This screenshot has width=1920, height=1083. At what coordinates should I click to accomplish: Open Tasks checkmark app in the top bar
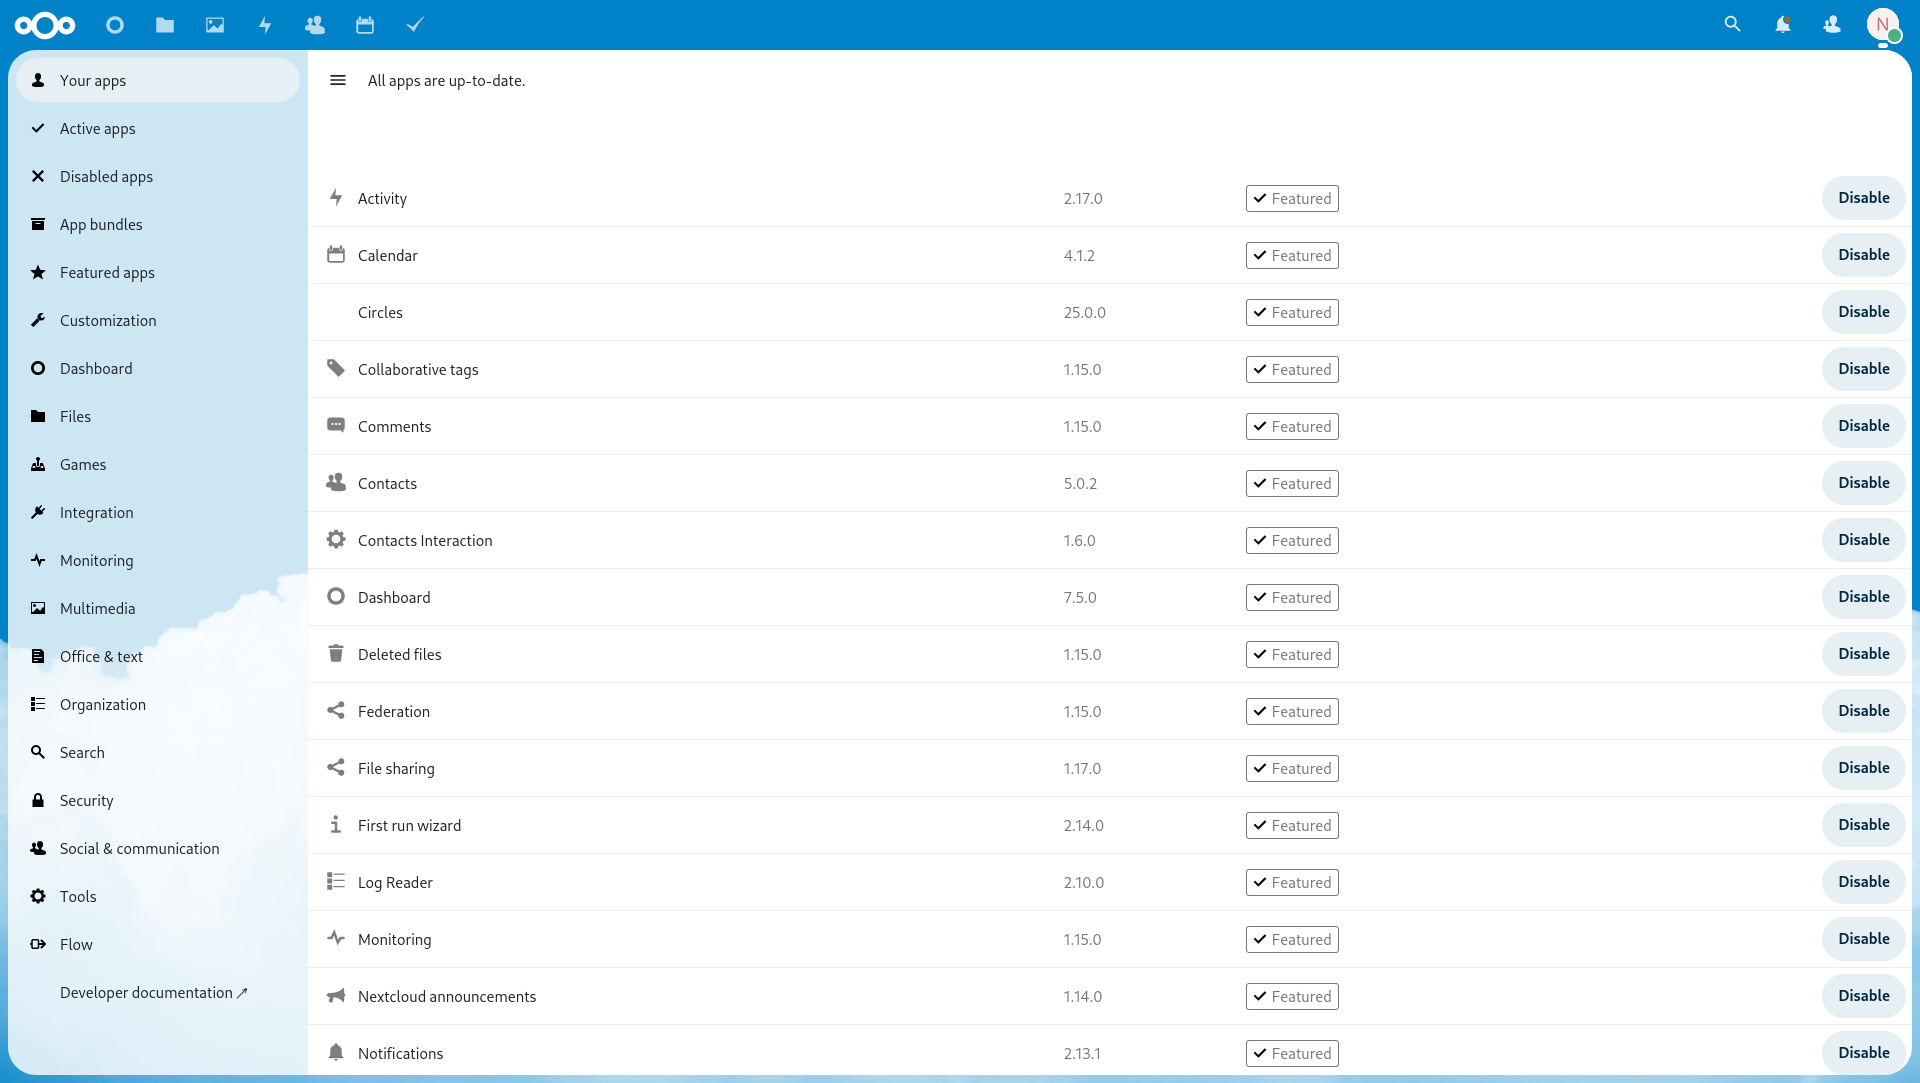pos(415,25)
